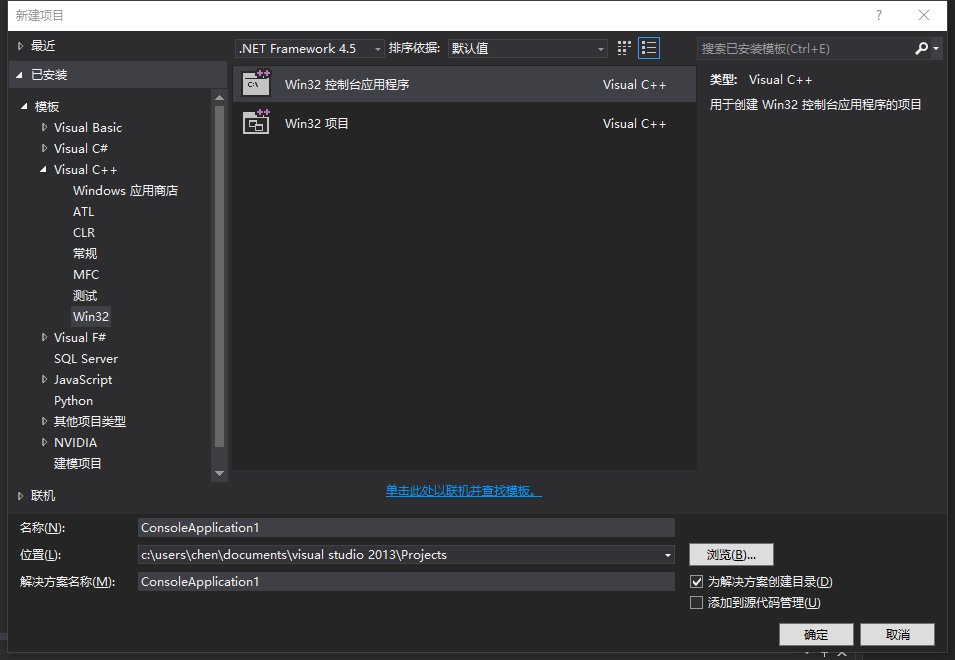Select the 常规 category
955x660 pixels.
coord(85,253)
